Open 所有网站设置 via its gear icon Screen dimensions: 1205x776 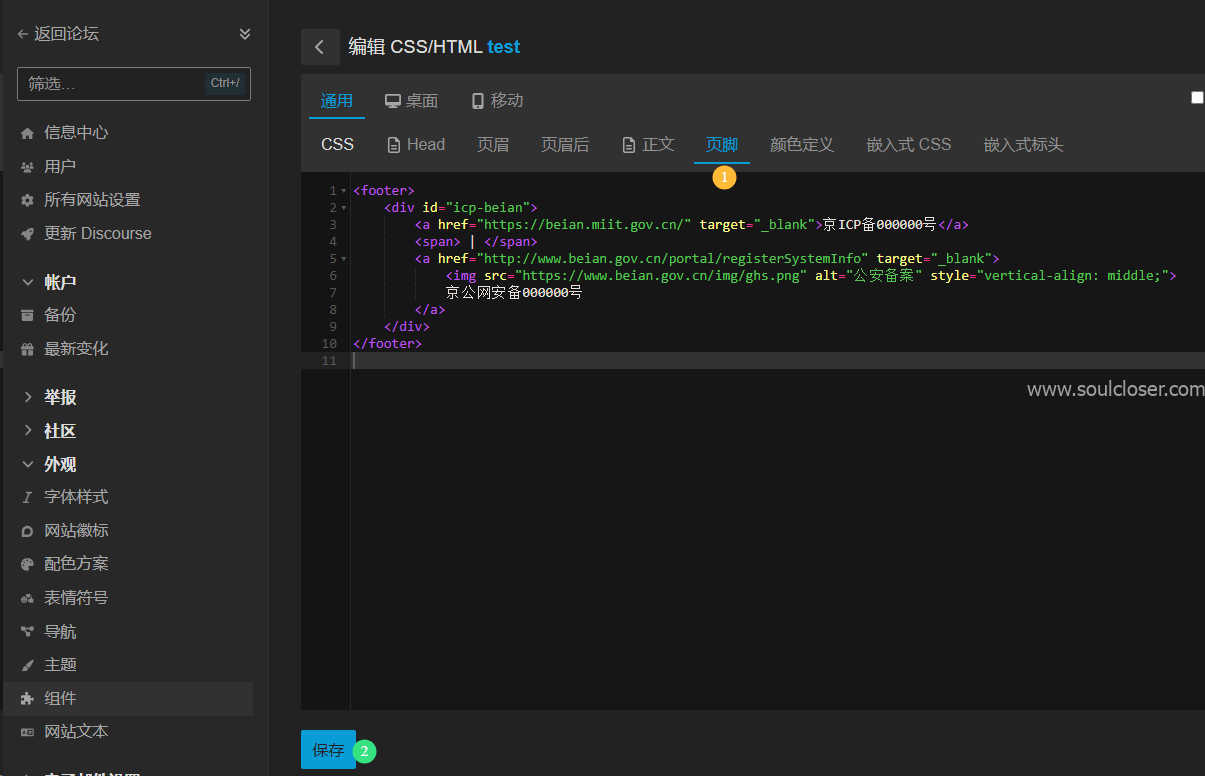[x=28, y=200]
